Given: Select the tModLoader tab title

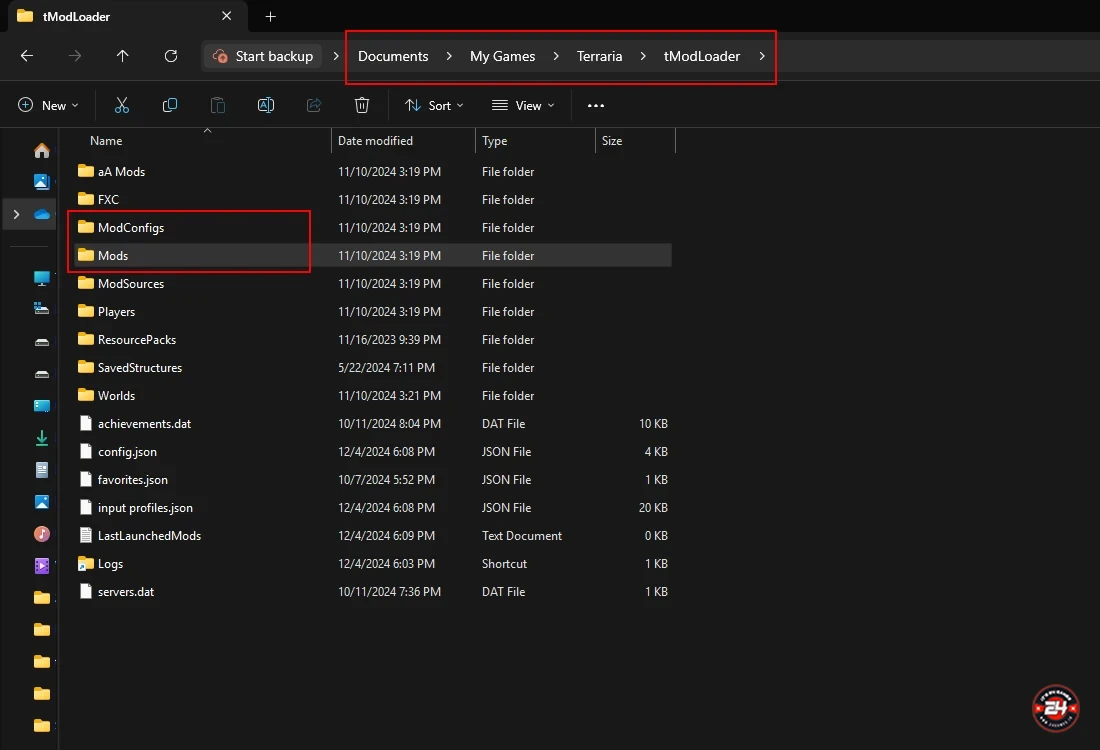Looking at the screenshot, I should click(76, 16).
